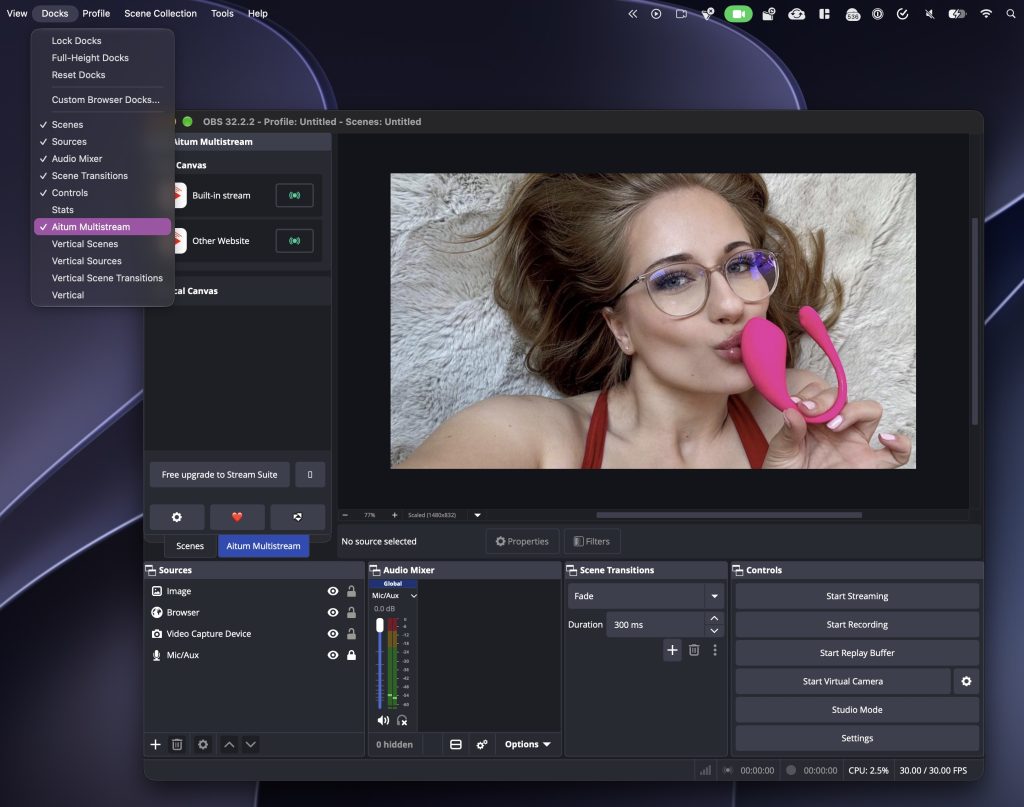The image size is (1024, 807).
Task: Click the Controls dock float icon
Action: coord(738,570)
